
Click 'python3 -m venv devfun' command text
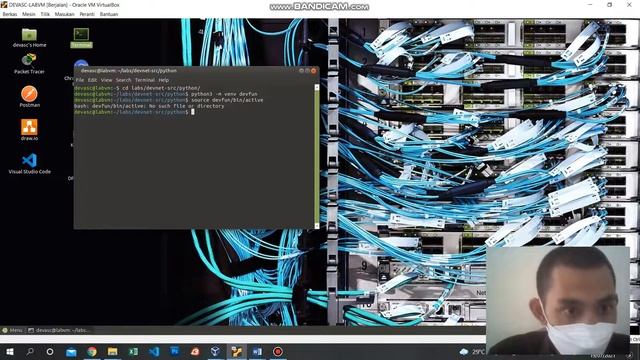click(x=224, y=94)
